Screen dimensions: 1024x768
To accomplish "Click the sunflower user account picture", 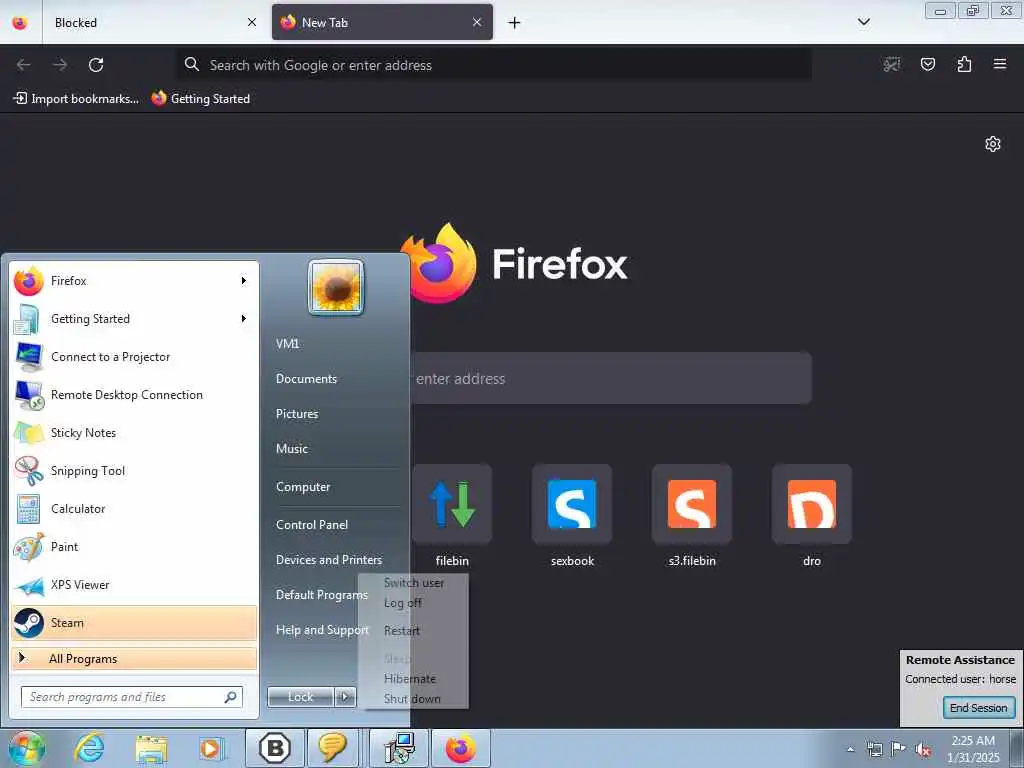I will pyautogui.click(x=336, y=287).
